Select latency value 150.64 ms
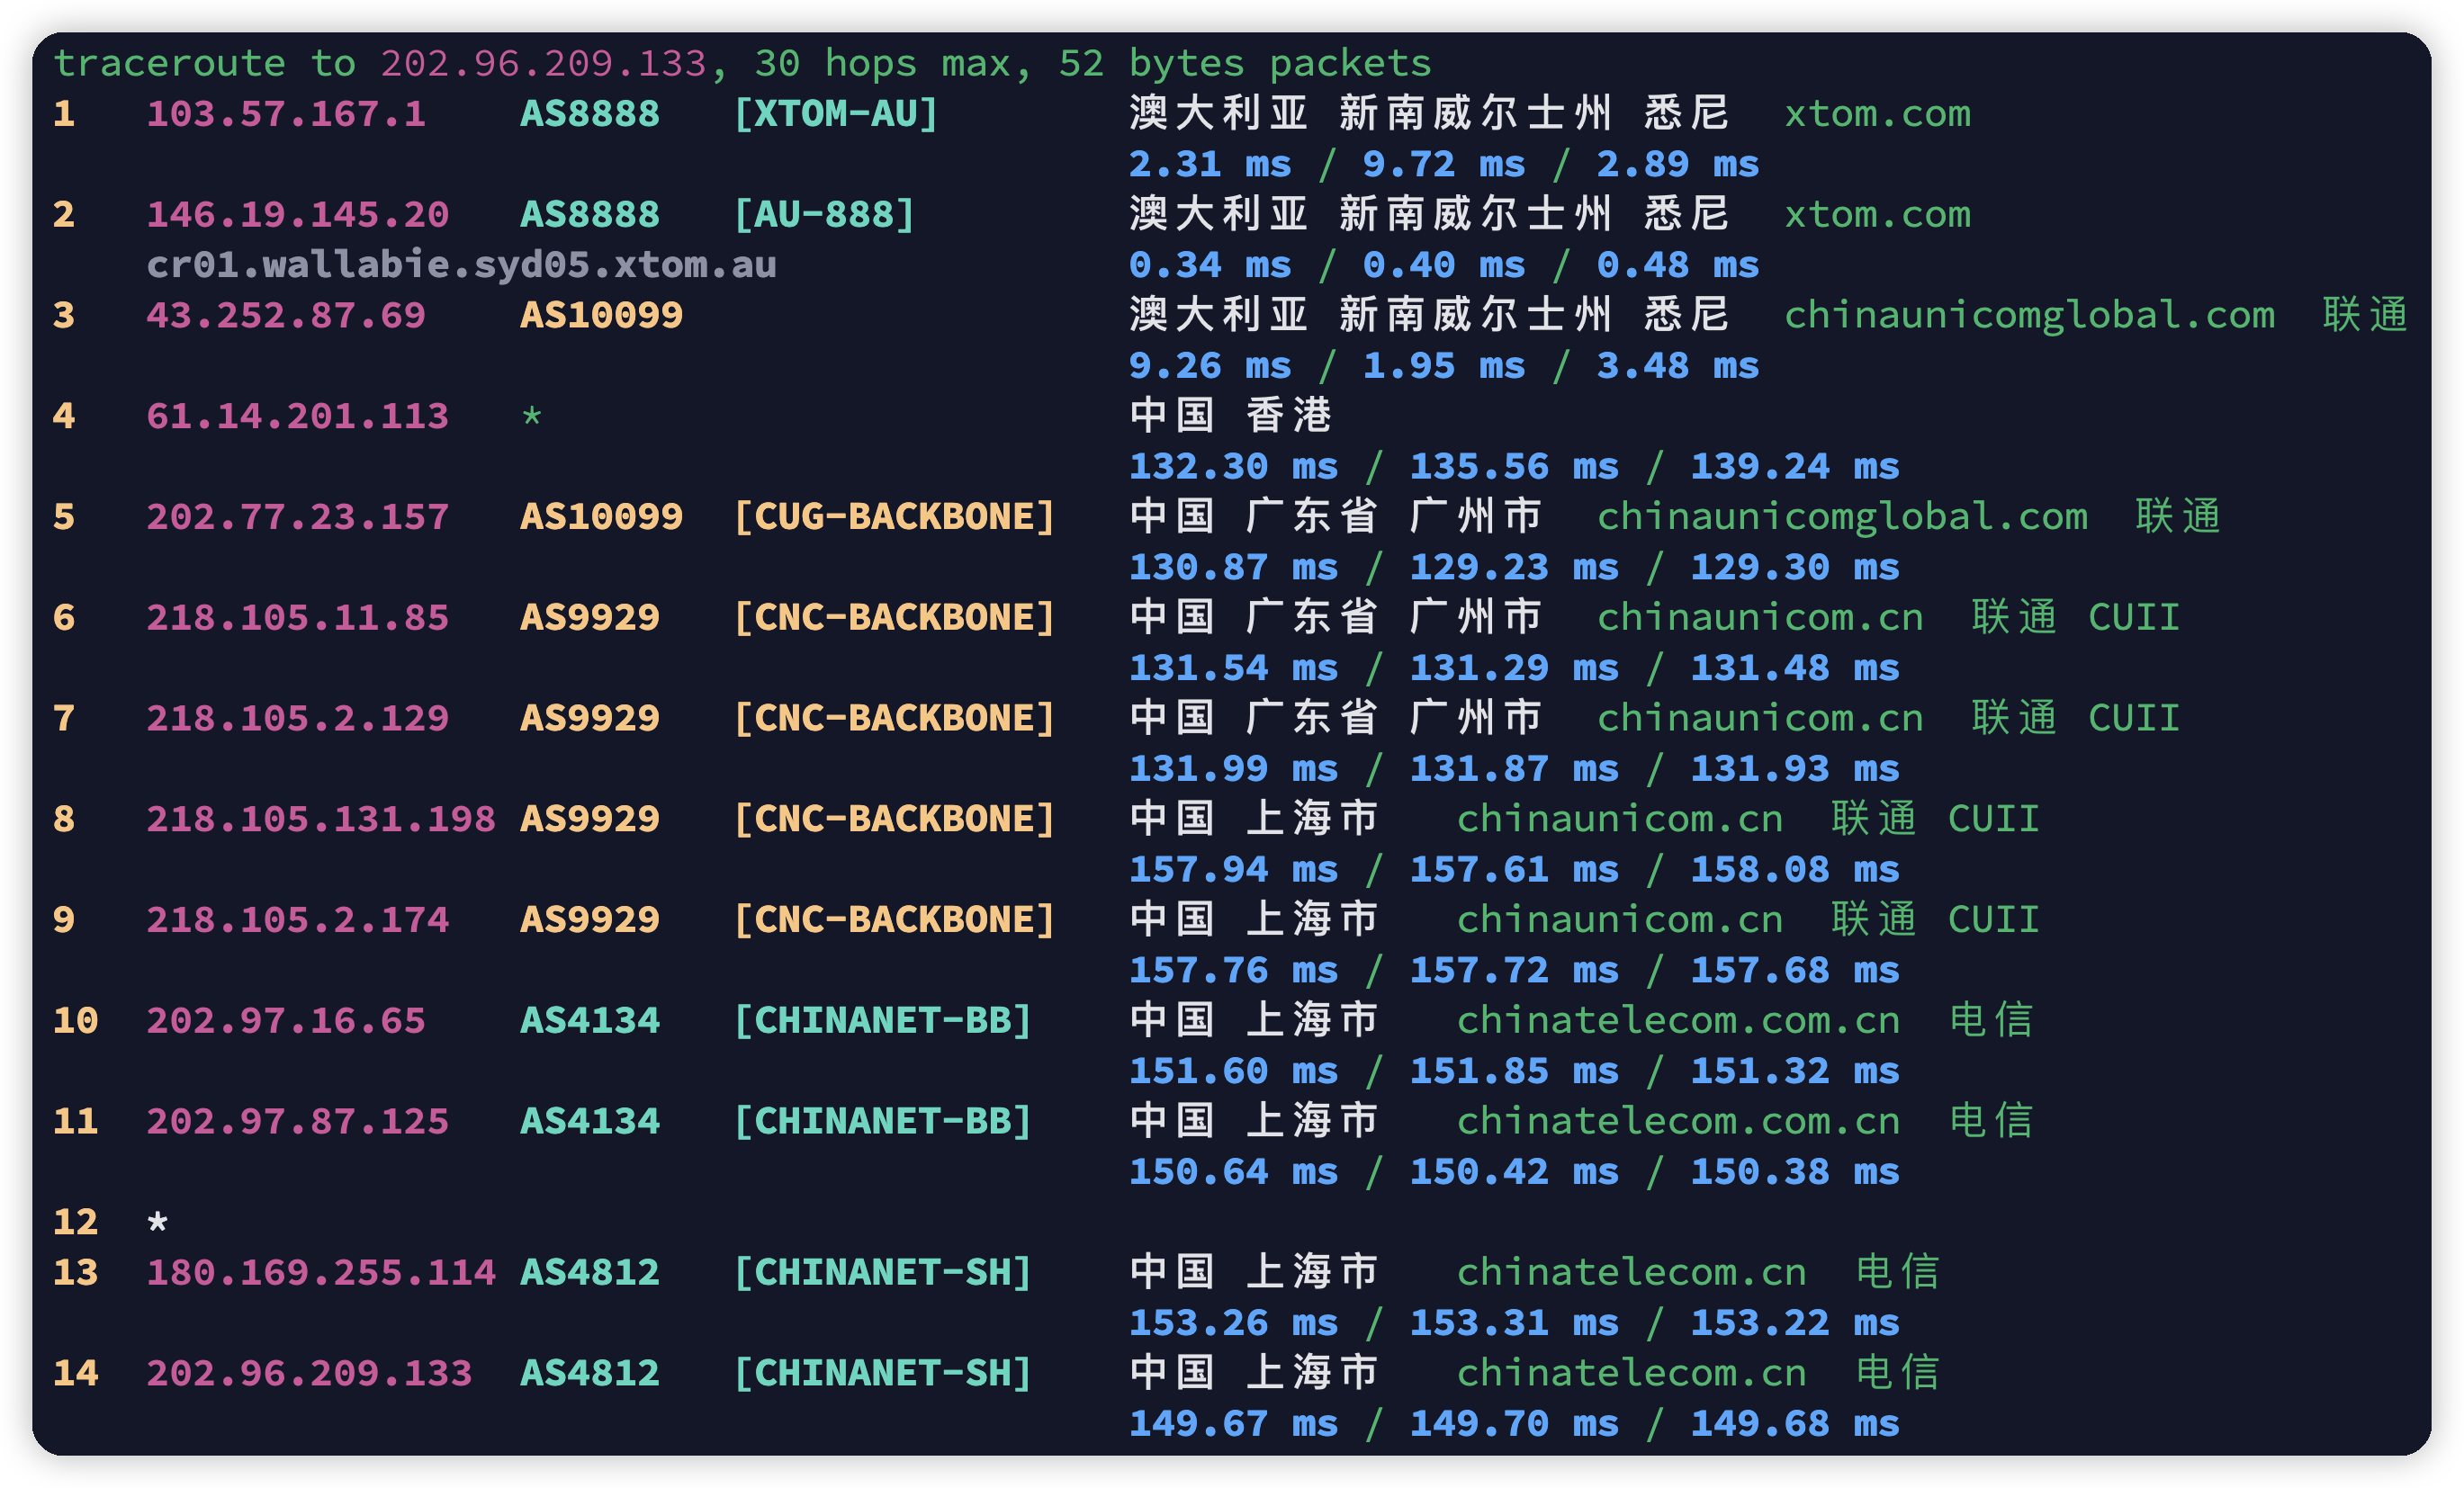The image size is (2464, 1488). [1233, 1172]
